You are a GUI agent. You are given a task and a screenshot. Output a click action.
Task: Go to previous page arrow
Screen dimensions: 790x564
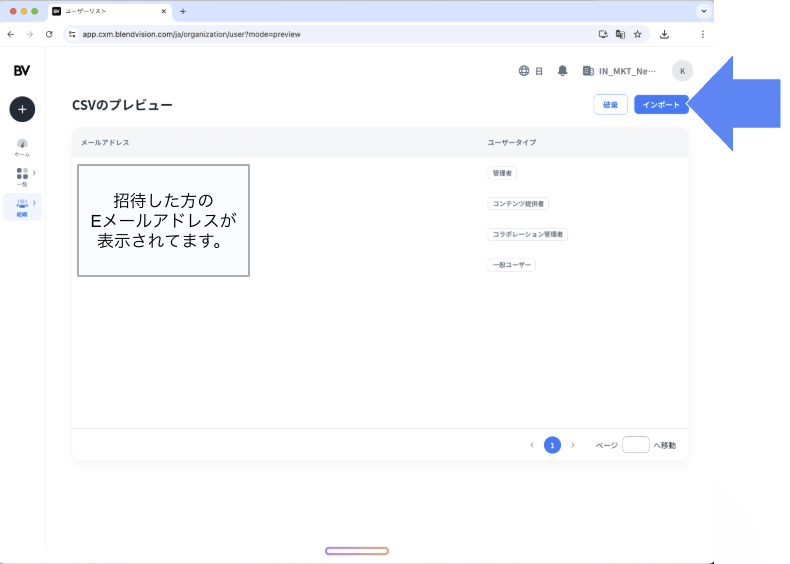(532, 445)
